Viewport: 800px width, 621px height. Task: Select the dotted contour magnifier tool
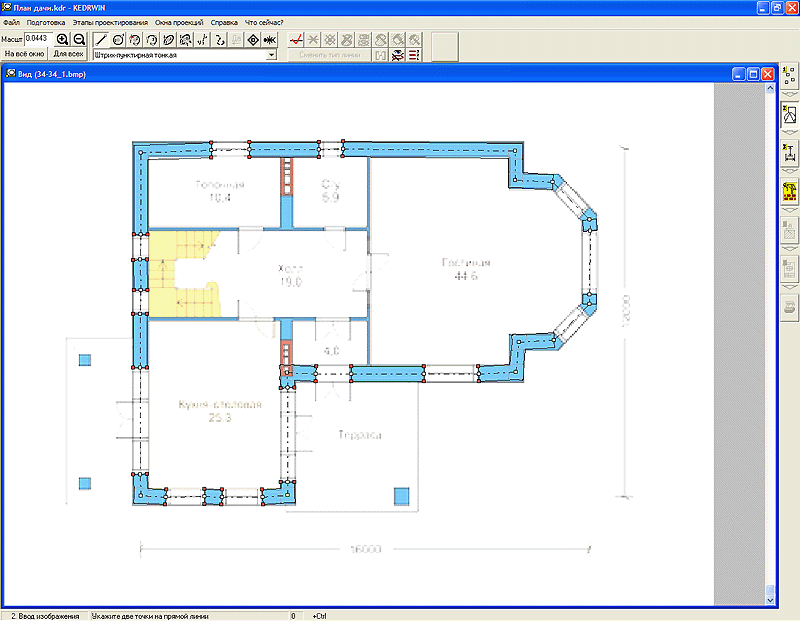click(x=185, y=40)
